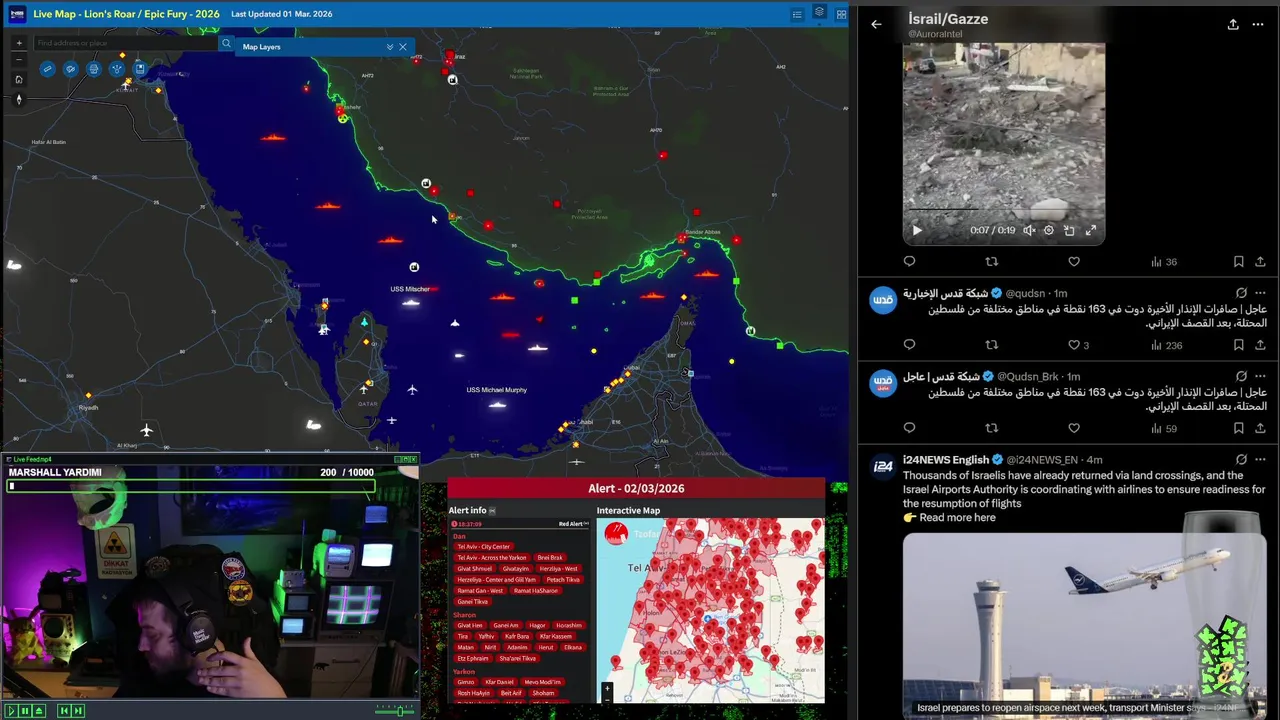Open the Read more here link
Viewport: 1280px width, 720px height.
click(x=957, y=518)
